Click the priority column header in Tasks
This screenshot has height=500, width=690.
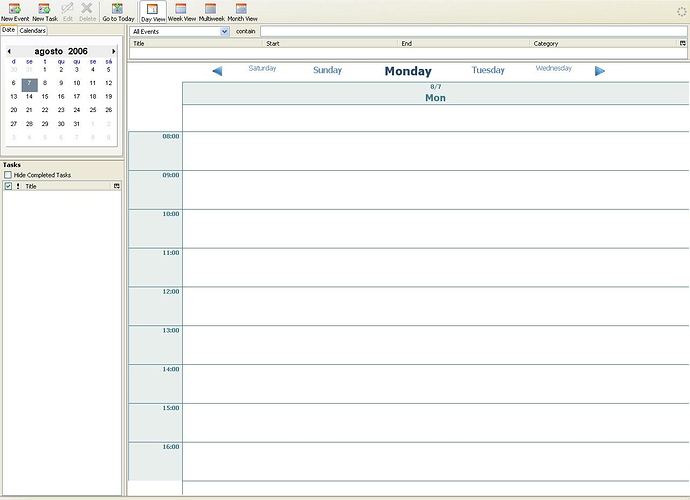click(18, 186)
